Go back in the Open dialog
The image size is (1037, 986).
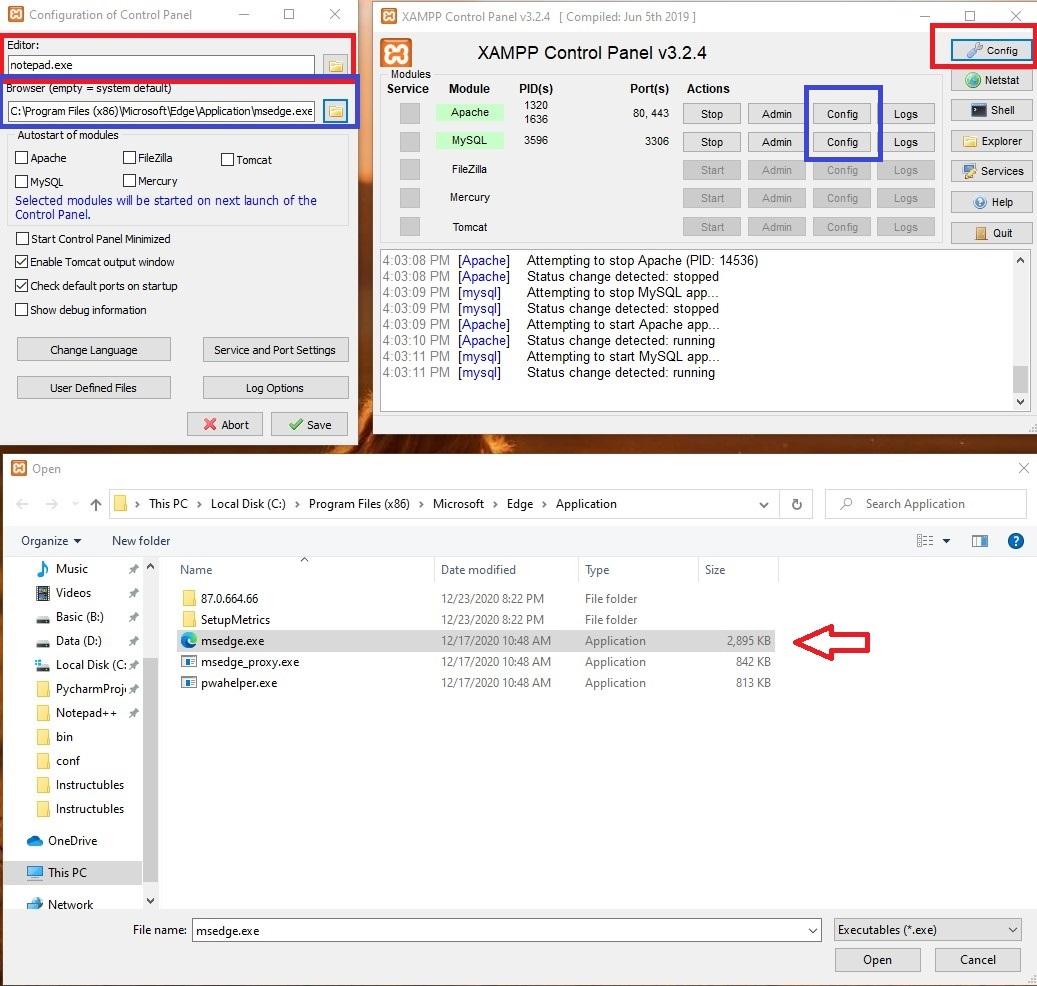coord(22,504)
